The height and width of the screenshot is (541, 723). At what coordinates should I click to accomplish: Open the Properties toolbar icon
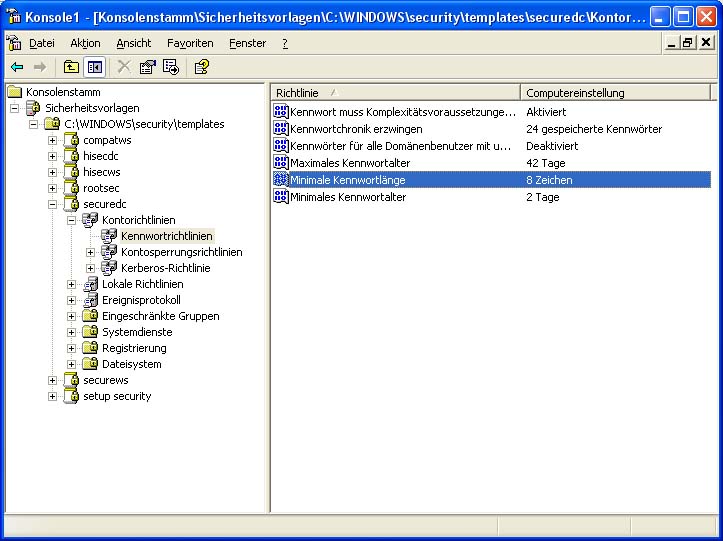tap(148, 67)
